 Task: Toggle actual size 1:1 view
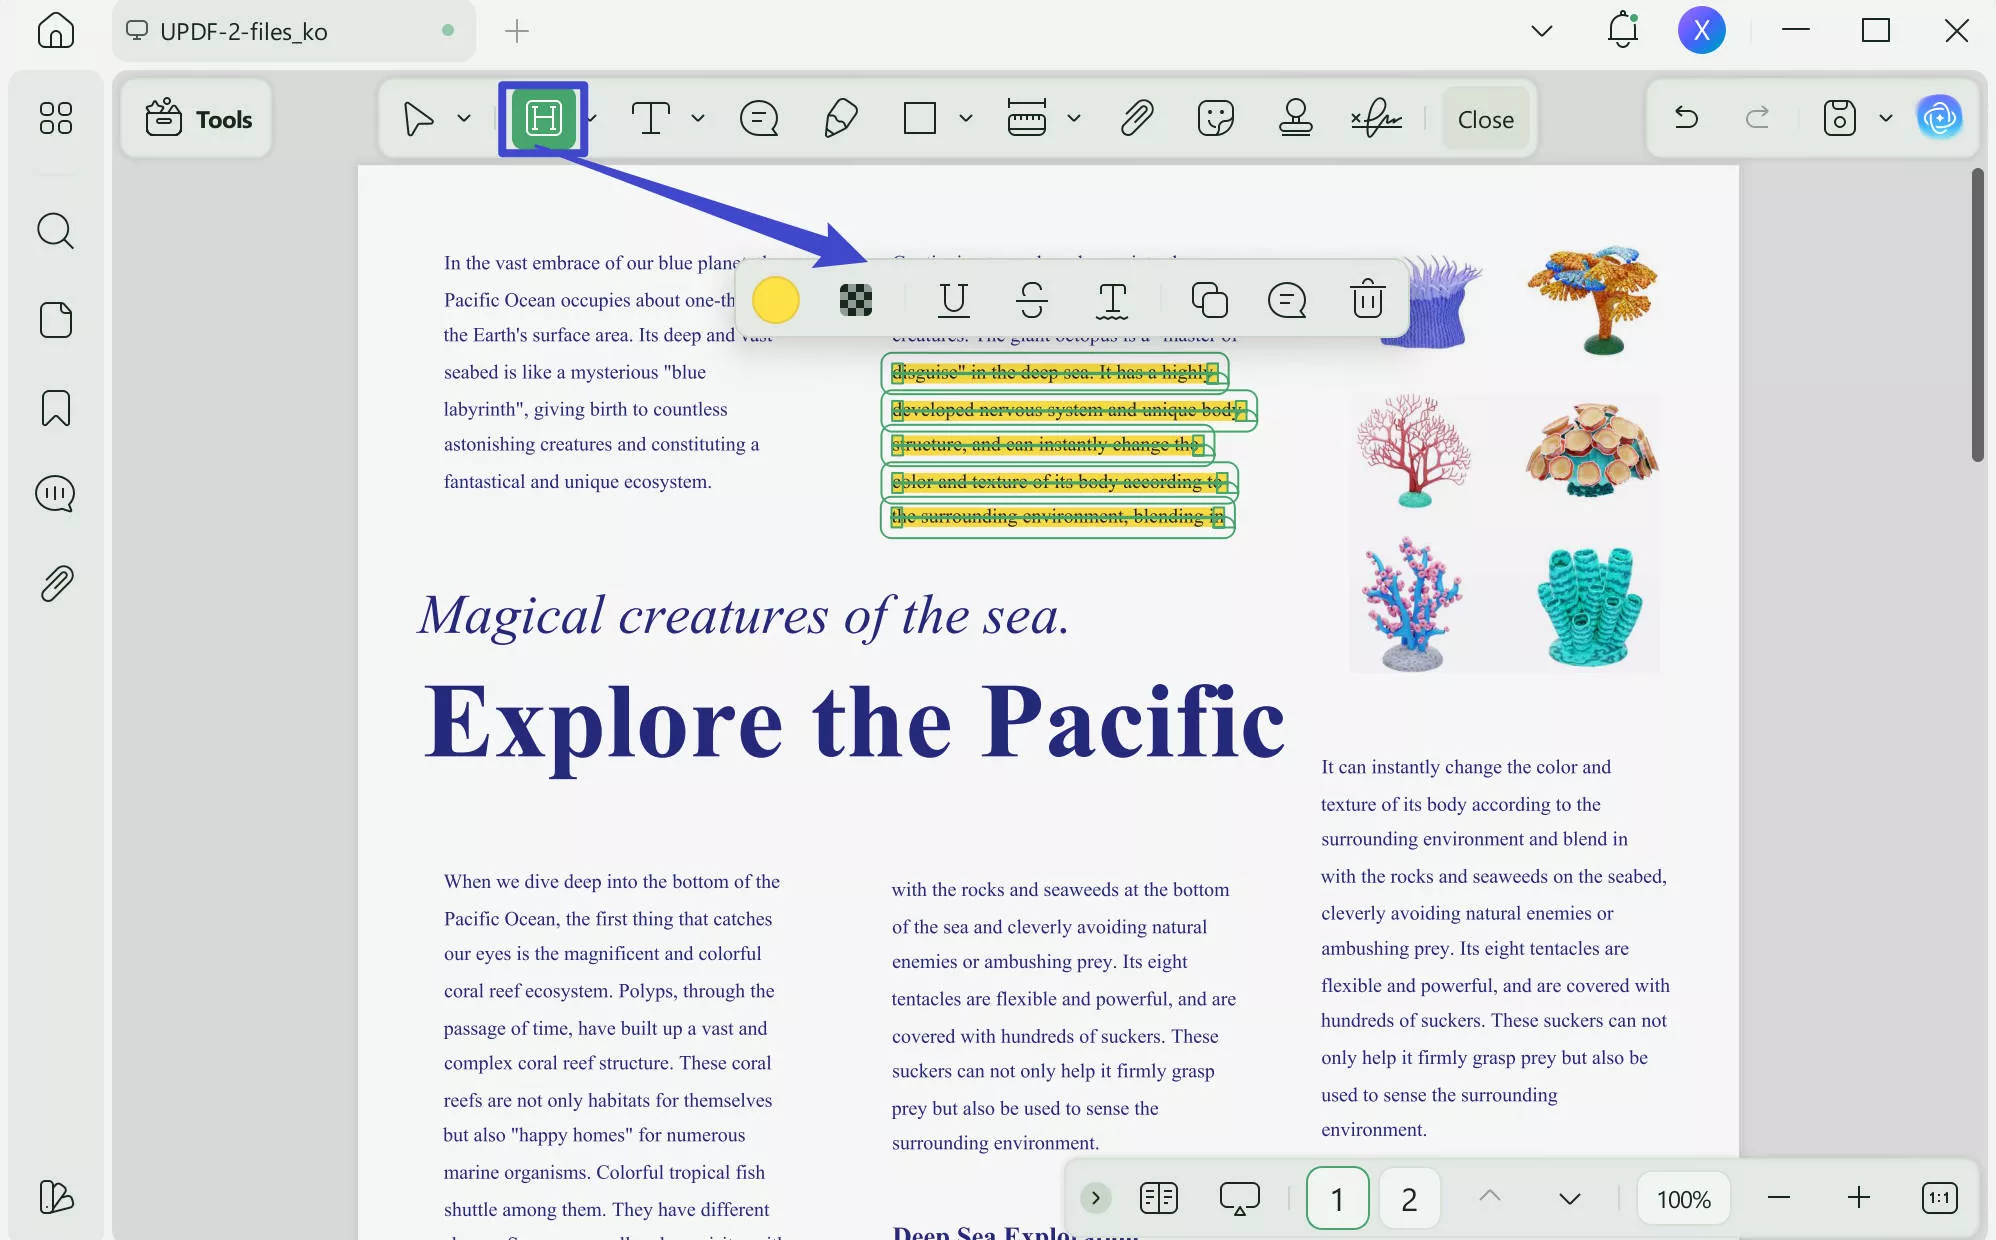(x=1939, y=1198)
